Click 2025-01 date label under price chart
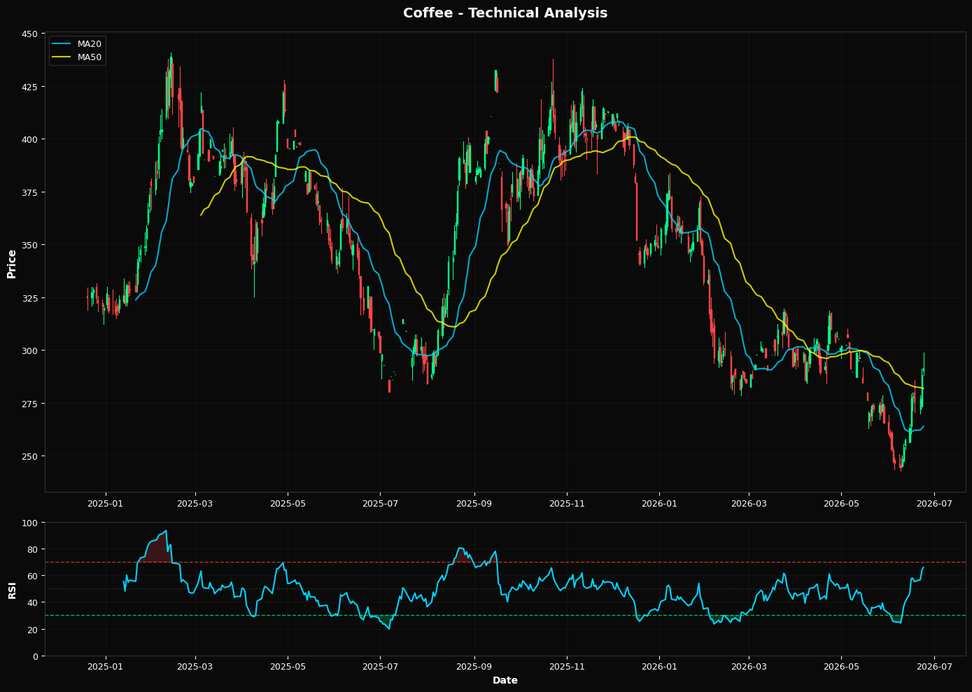 pyautogui.click(x=105, y=503)
